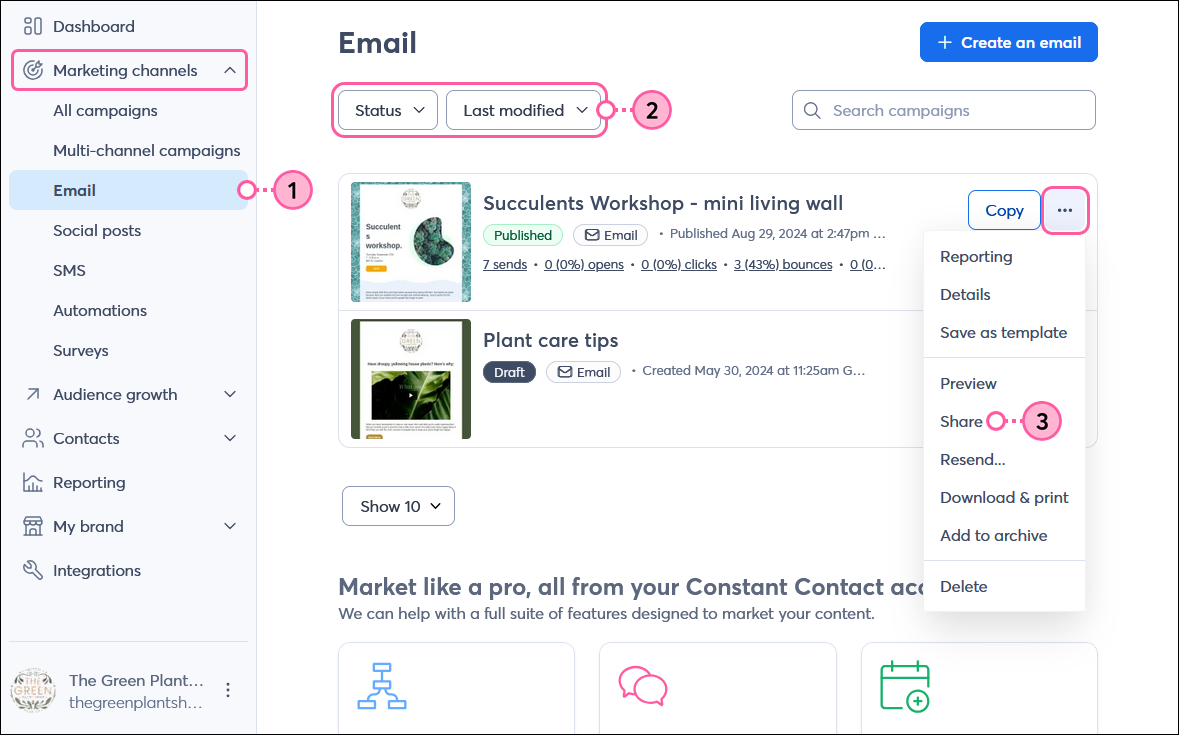Image resolution: width=1179 pixels, height=735 pixels.
Task: Open Automations in sidebar
Action: click(x=100, y=310)
